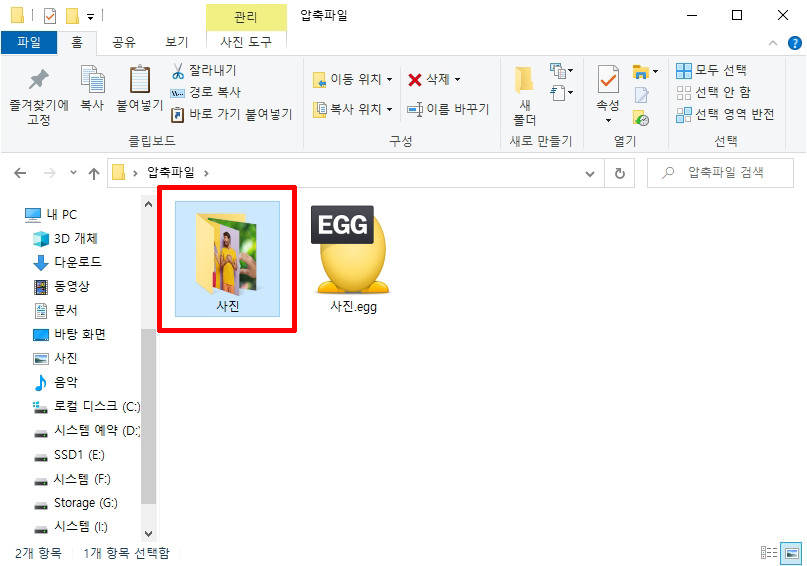This screenshot has height=566, width=807.
Task: Open Quick Access Toolbar customize dropdown
Action: pos(91,17)
